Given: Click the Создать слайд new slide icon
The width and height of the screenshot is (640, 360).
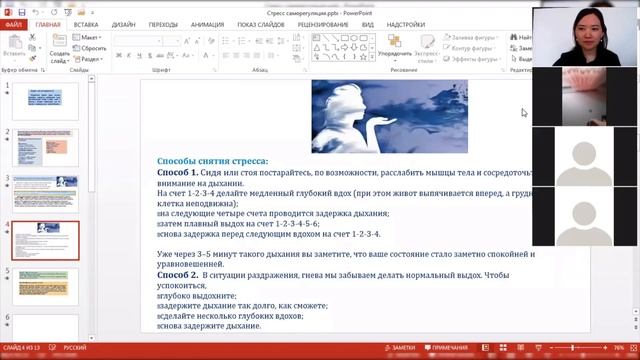Looking at the screenshot, I should click(60, 40).
